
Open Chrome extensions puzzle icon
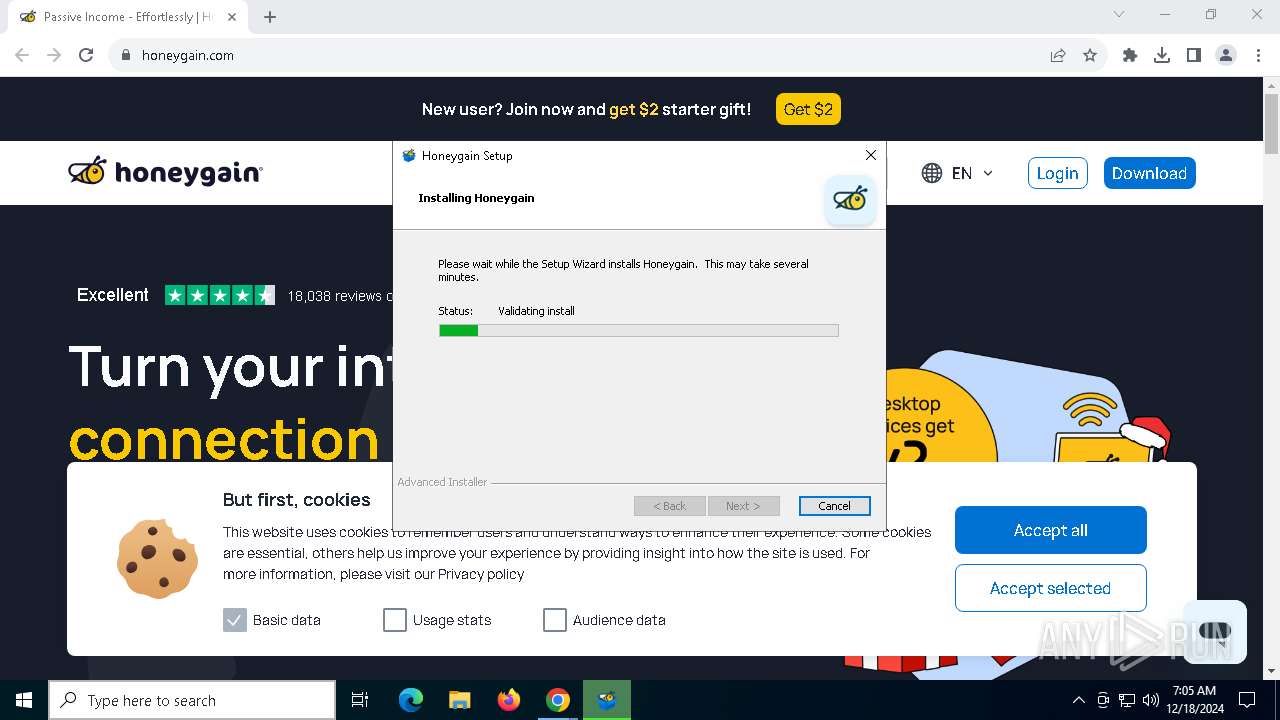pos(1130,55)
